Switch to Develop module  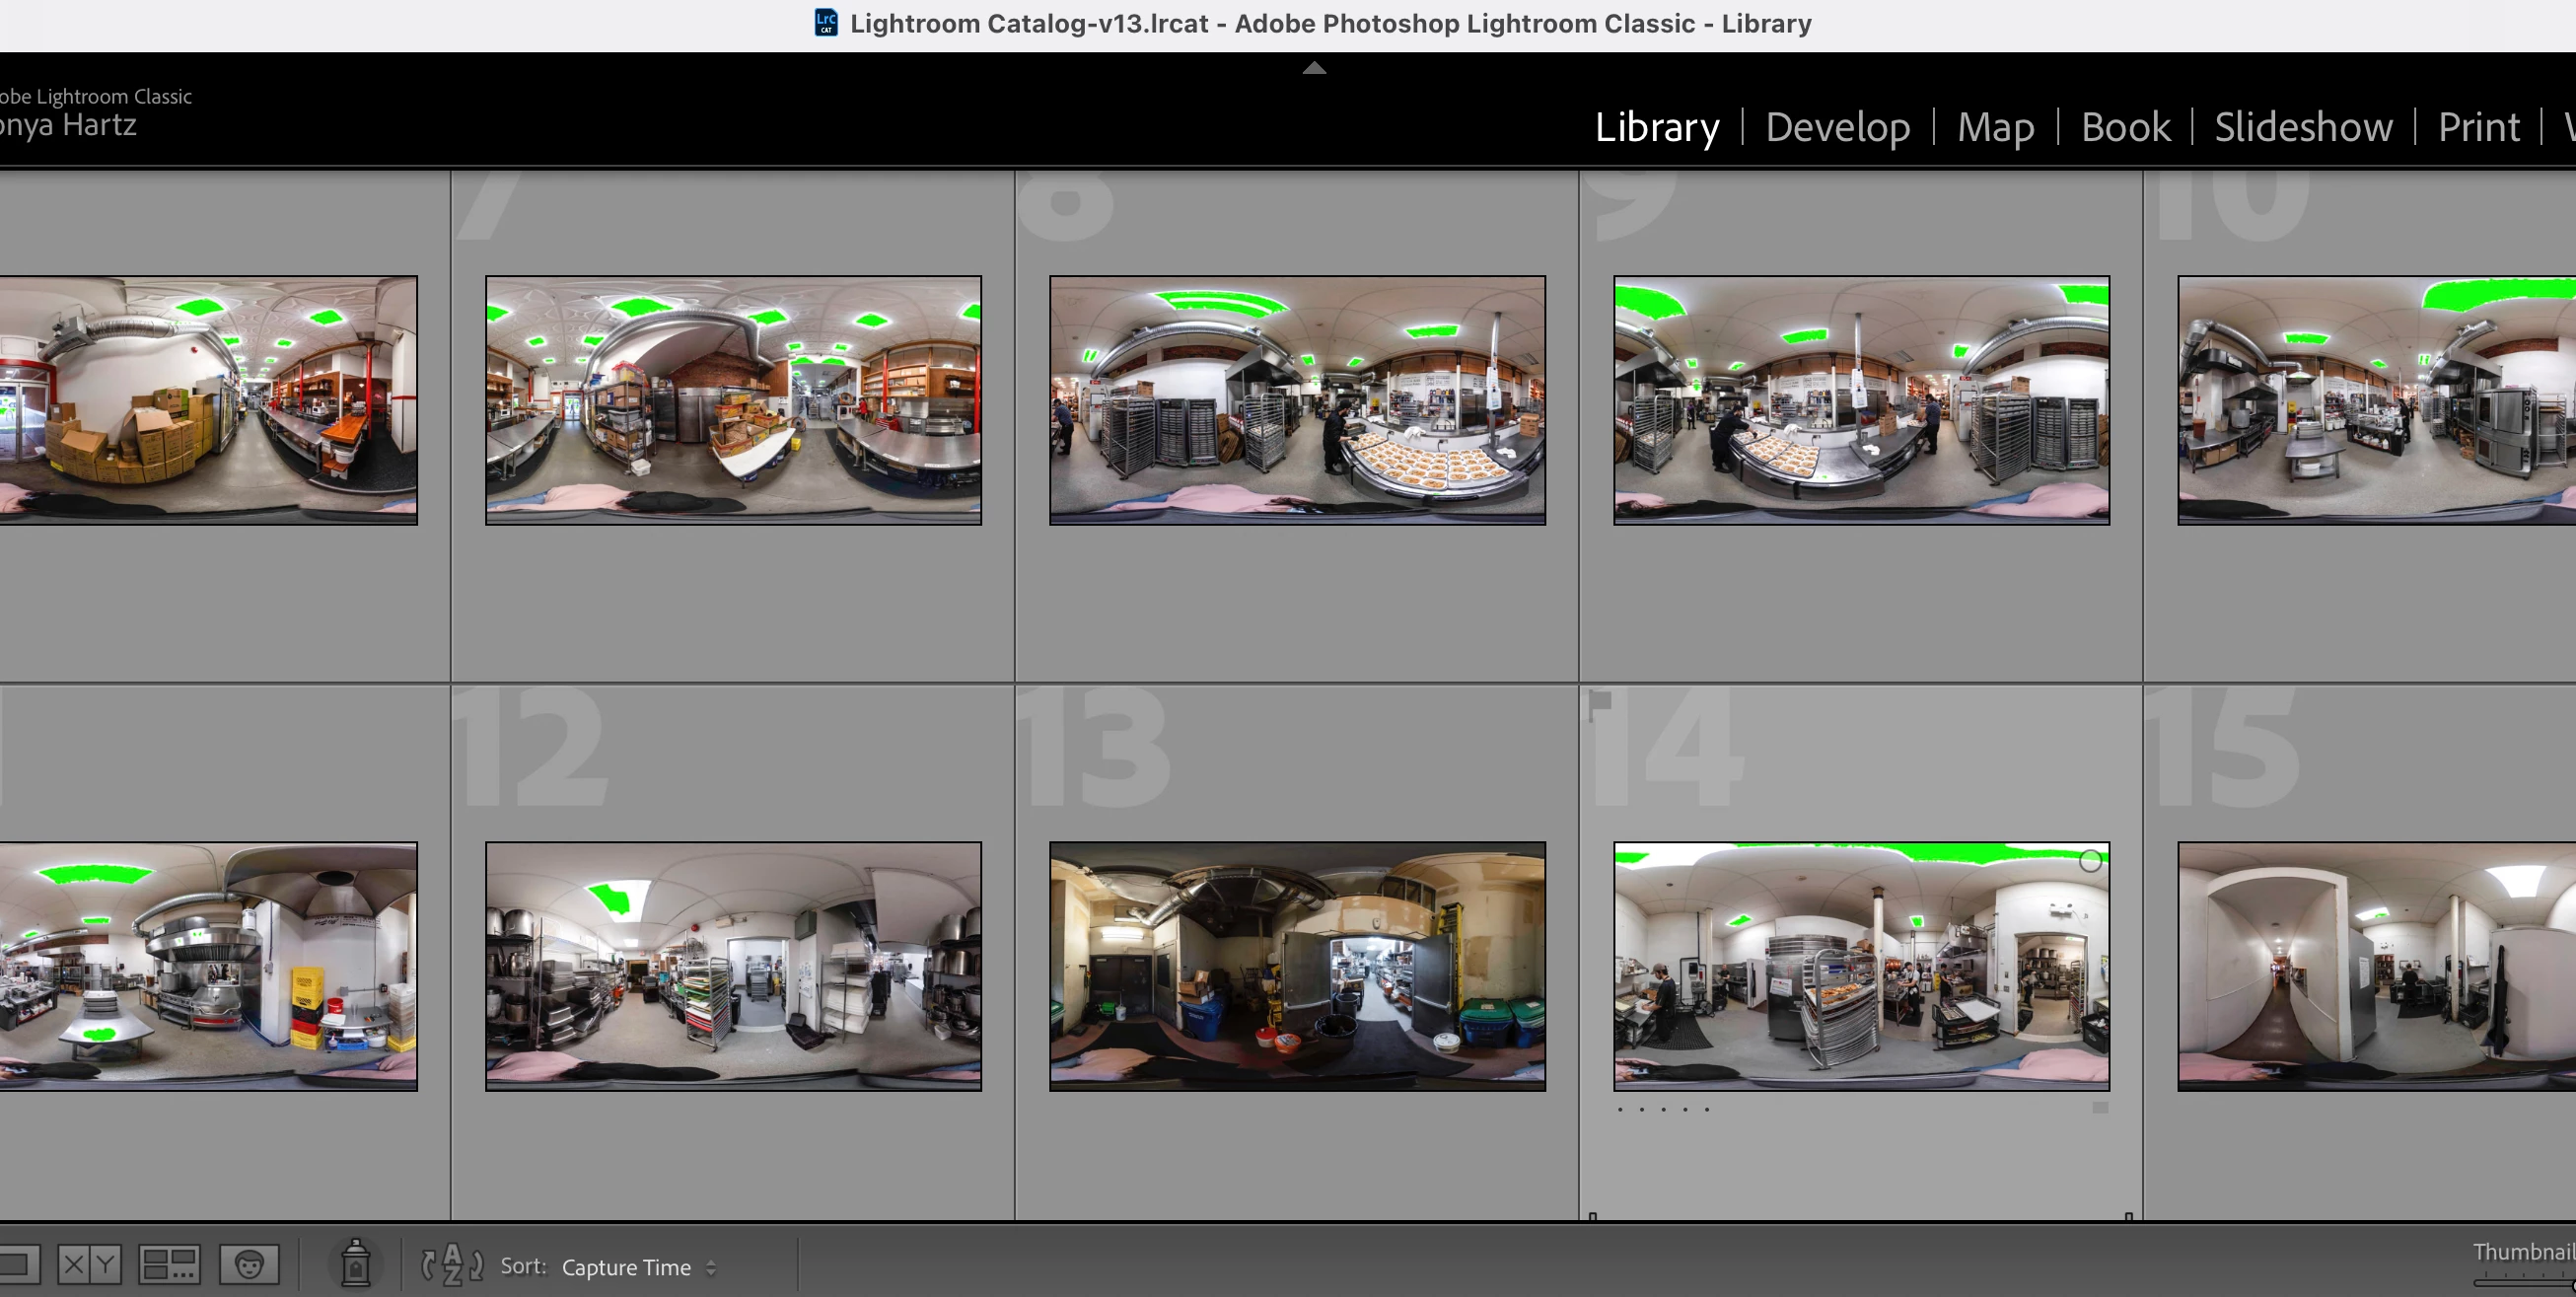pyautogui.click(x=1837, y=127)
